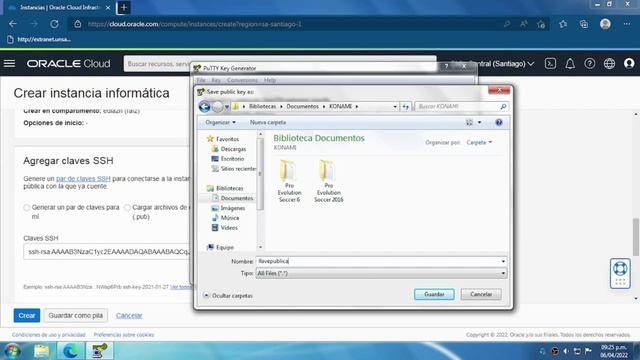Screen dimensions: 640x360
Task: Select Descargas in Favoritos sidebar
Action: tap(233, 149)
